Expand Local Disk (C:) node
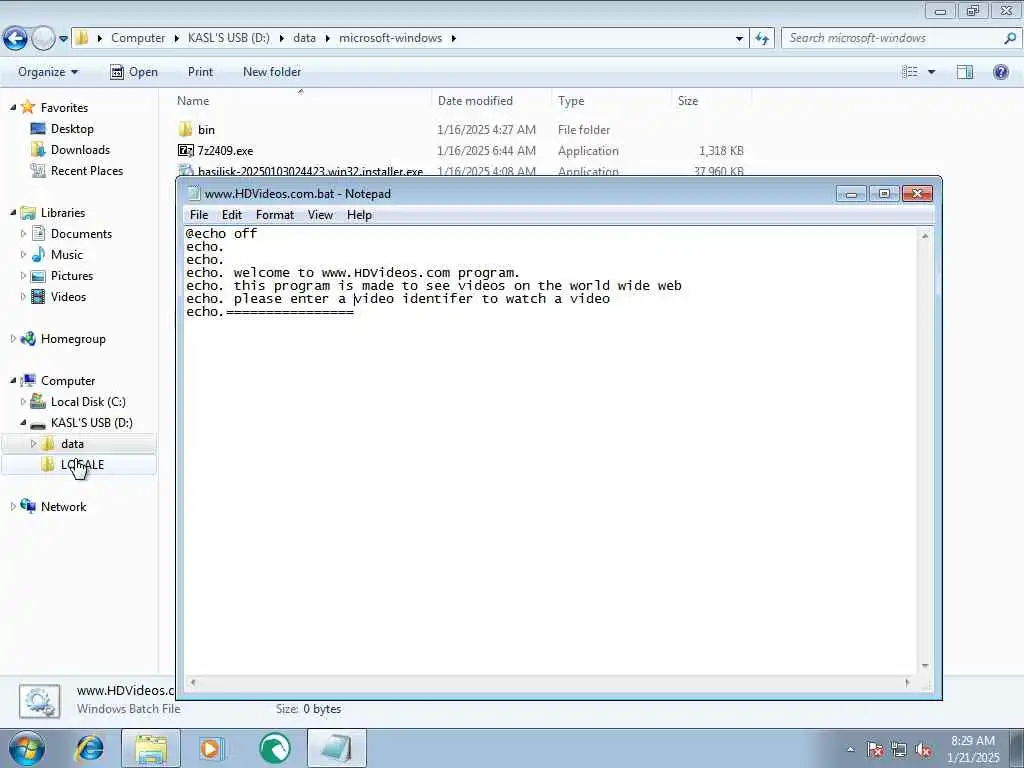This screenshot has width=1024, height=768. pos(24,402)
